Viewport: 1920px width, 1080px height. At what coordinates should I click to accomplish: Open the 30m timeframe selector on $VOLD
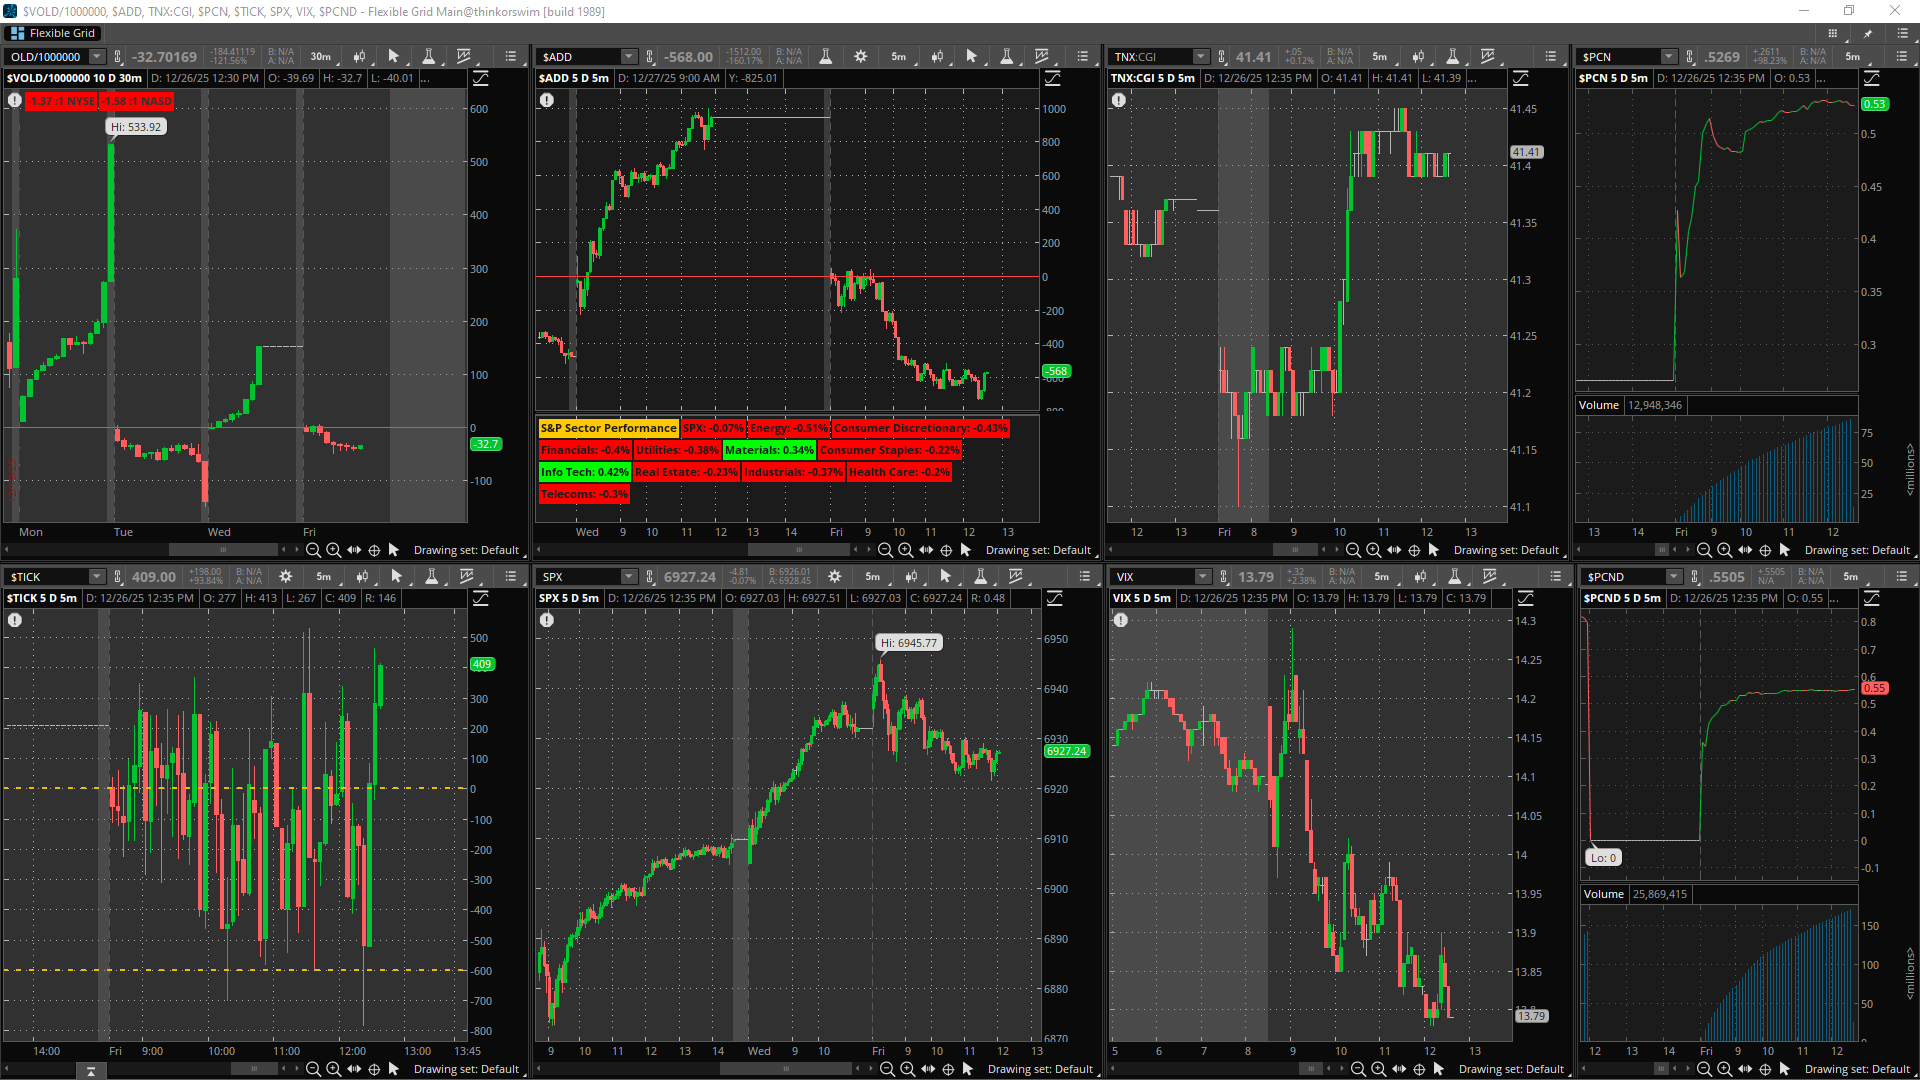coord(320,57)
